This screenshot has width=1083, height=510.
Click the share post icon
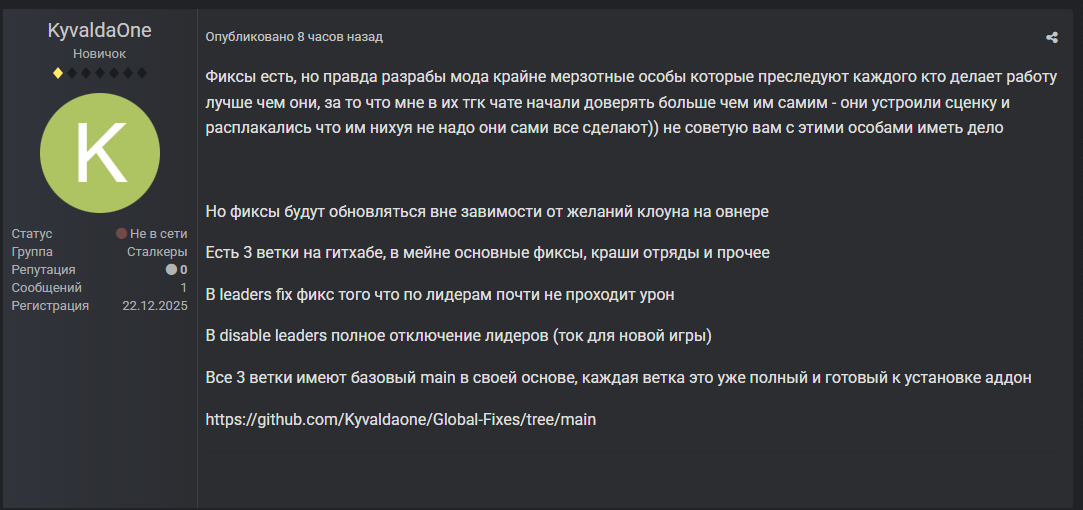coord(1051,38)
